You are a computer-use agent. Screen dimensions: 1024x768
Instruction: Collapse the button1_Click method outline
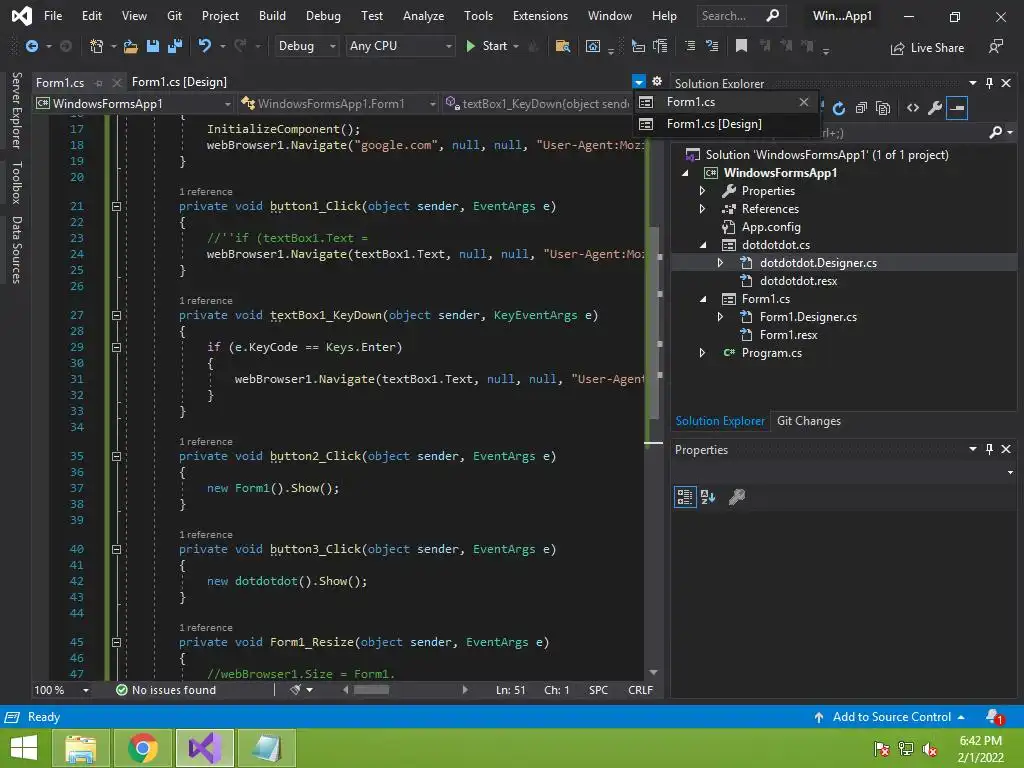tap(116, 206)
